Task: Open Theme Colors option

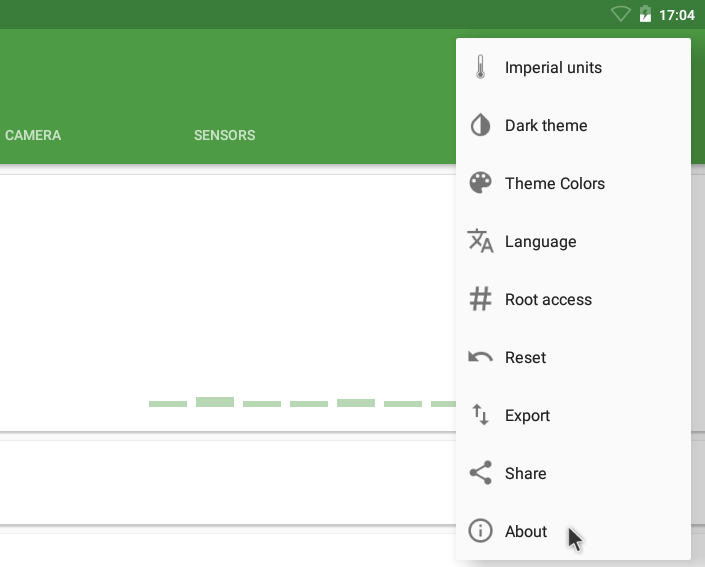Action: (573, 183)
